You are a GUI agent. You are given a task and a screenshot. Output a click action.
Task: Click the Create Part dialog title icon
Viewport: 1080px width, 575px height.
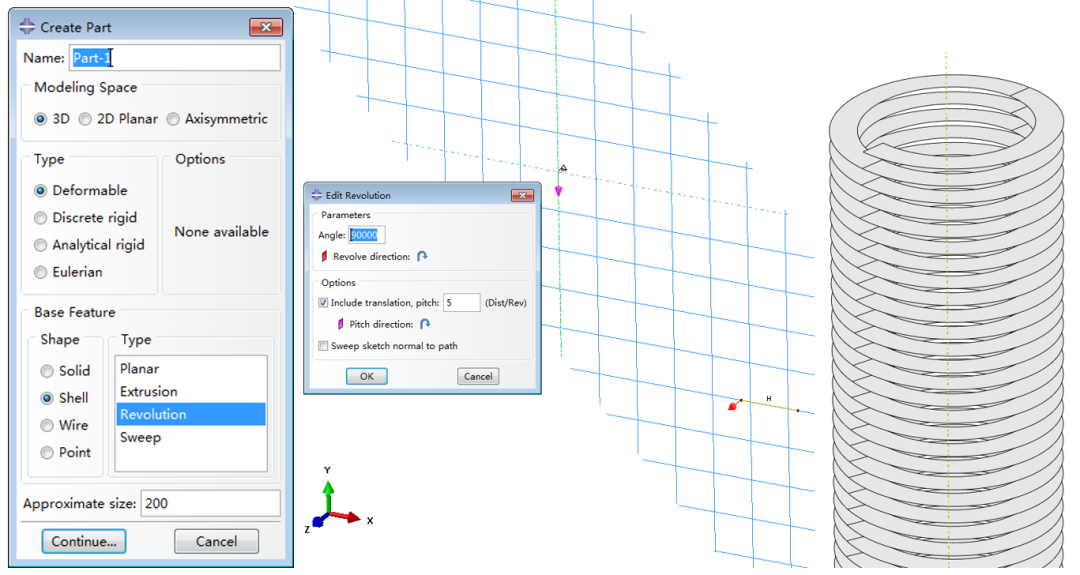tap(27, 27)
